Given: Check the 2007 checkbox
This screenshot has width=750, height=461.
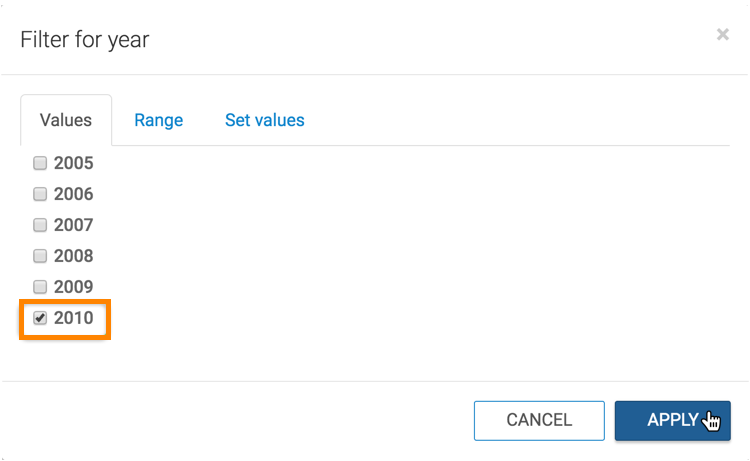Looking at the screenshot, I should point(40,225).
